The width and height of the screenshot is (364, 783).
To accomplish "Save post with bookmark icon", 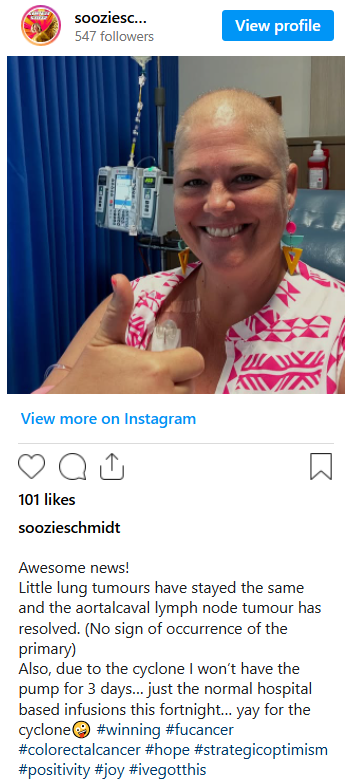I will (321, 466).
